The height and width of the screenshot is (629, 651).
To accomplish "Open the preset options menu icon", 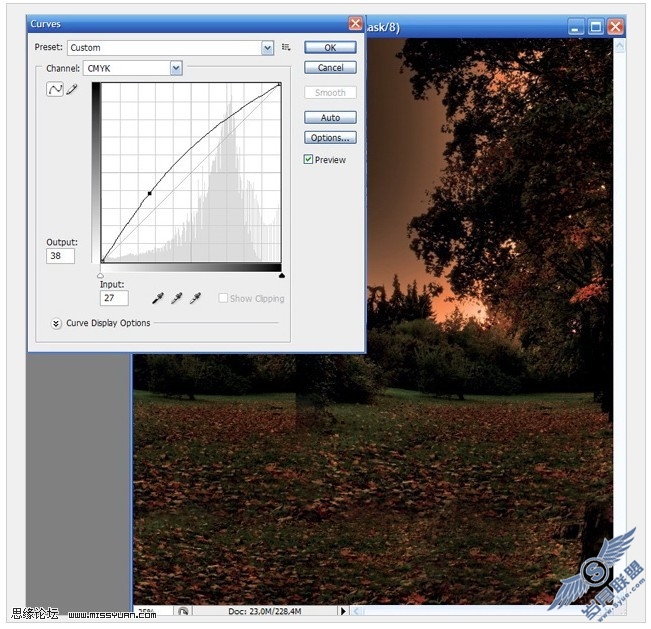I will pyautogui.click(x=286, y=47).
